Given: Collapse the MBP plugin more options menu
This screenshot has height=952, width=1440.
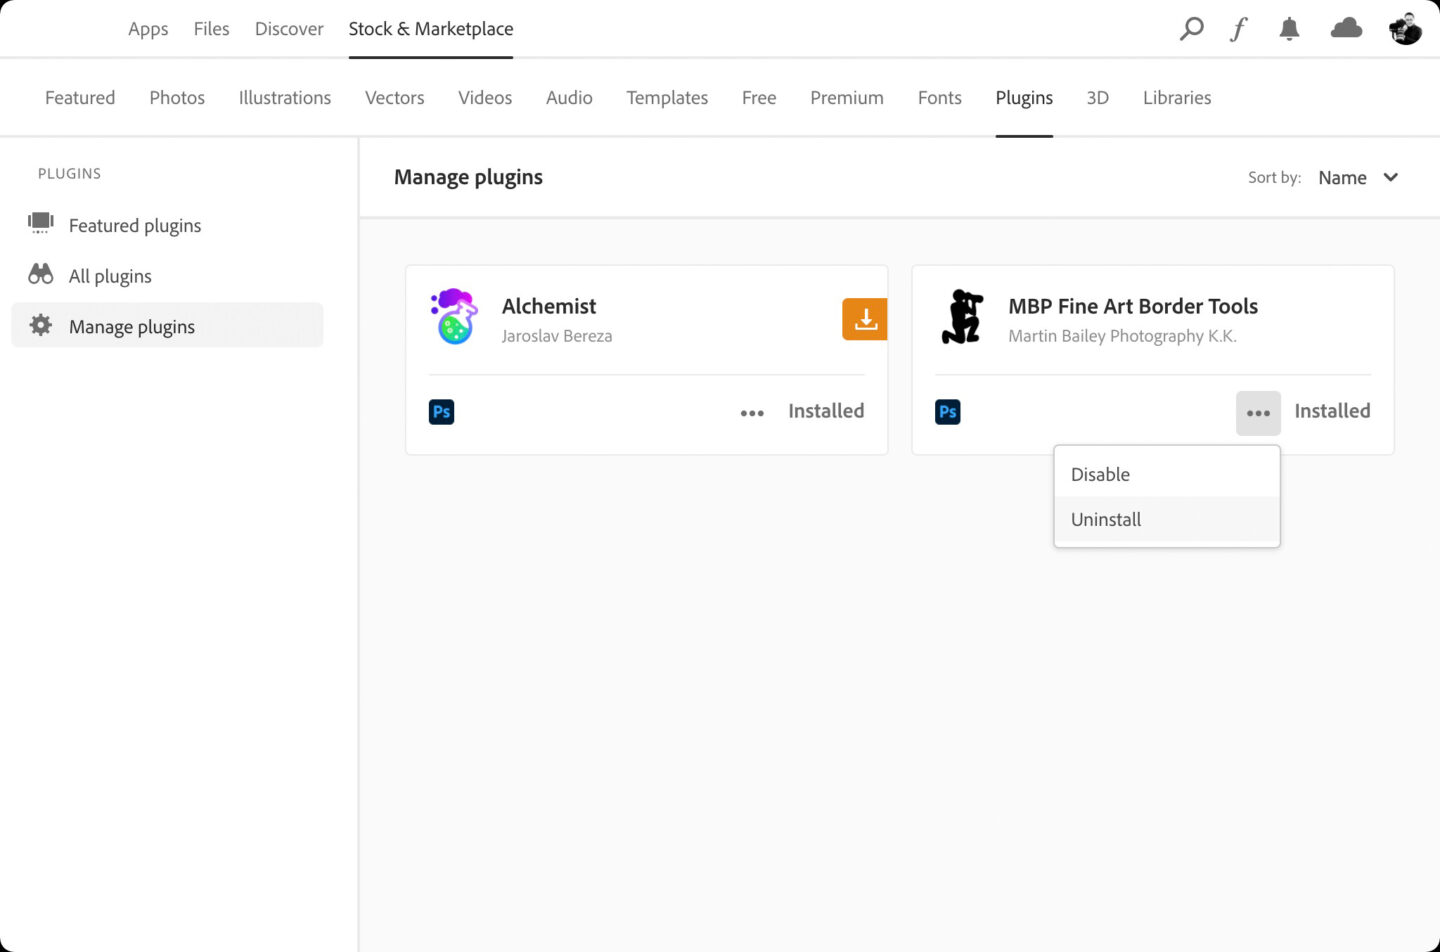Looking at the screenshot, I should 1258,413.
